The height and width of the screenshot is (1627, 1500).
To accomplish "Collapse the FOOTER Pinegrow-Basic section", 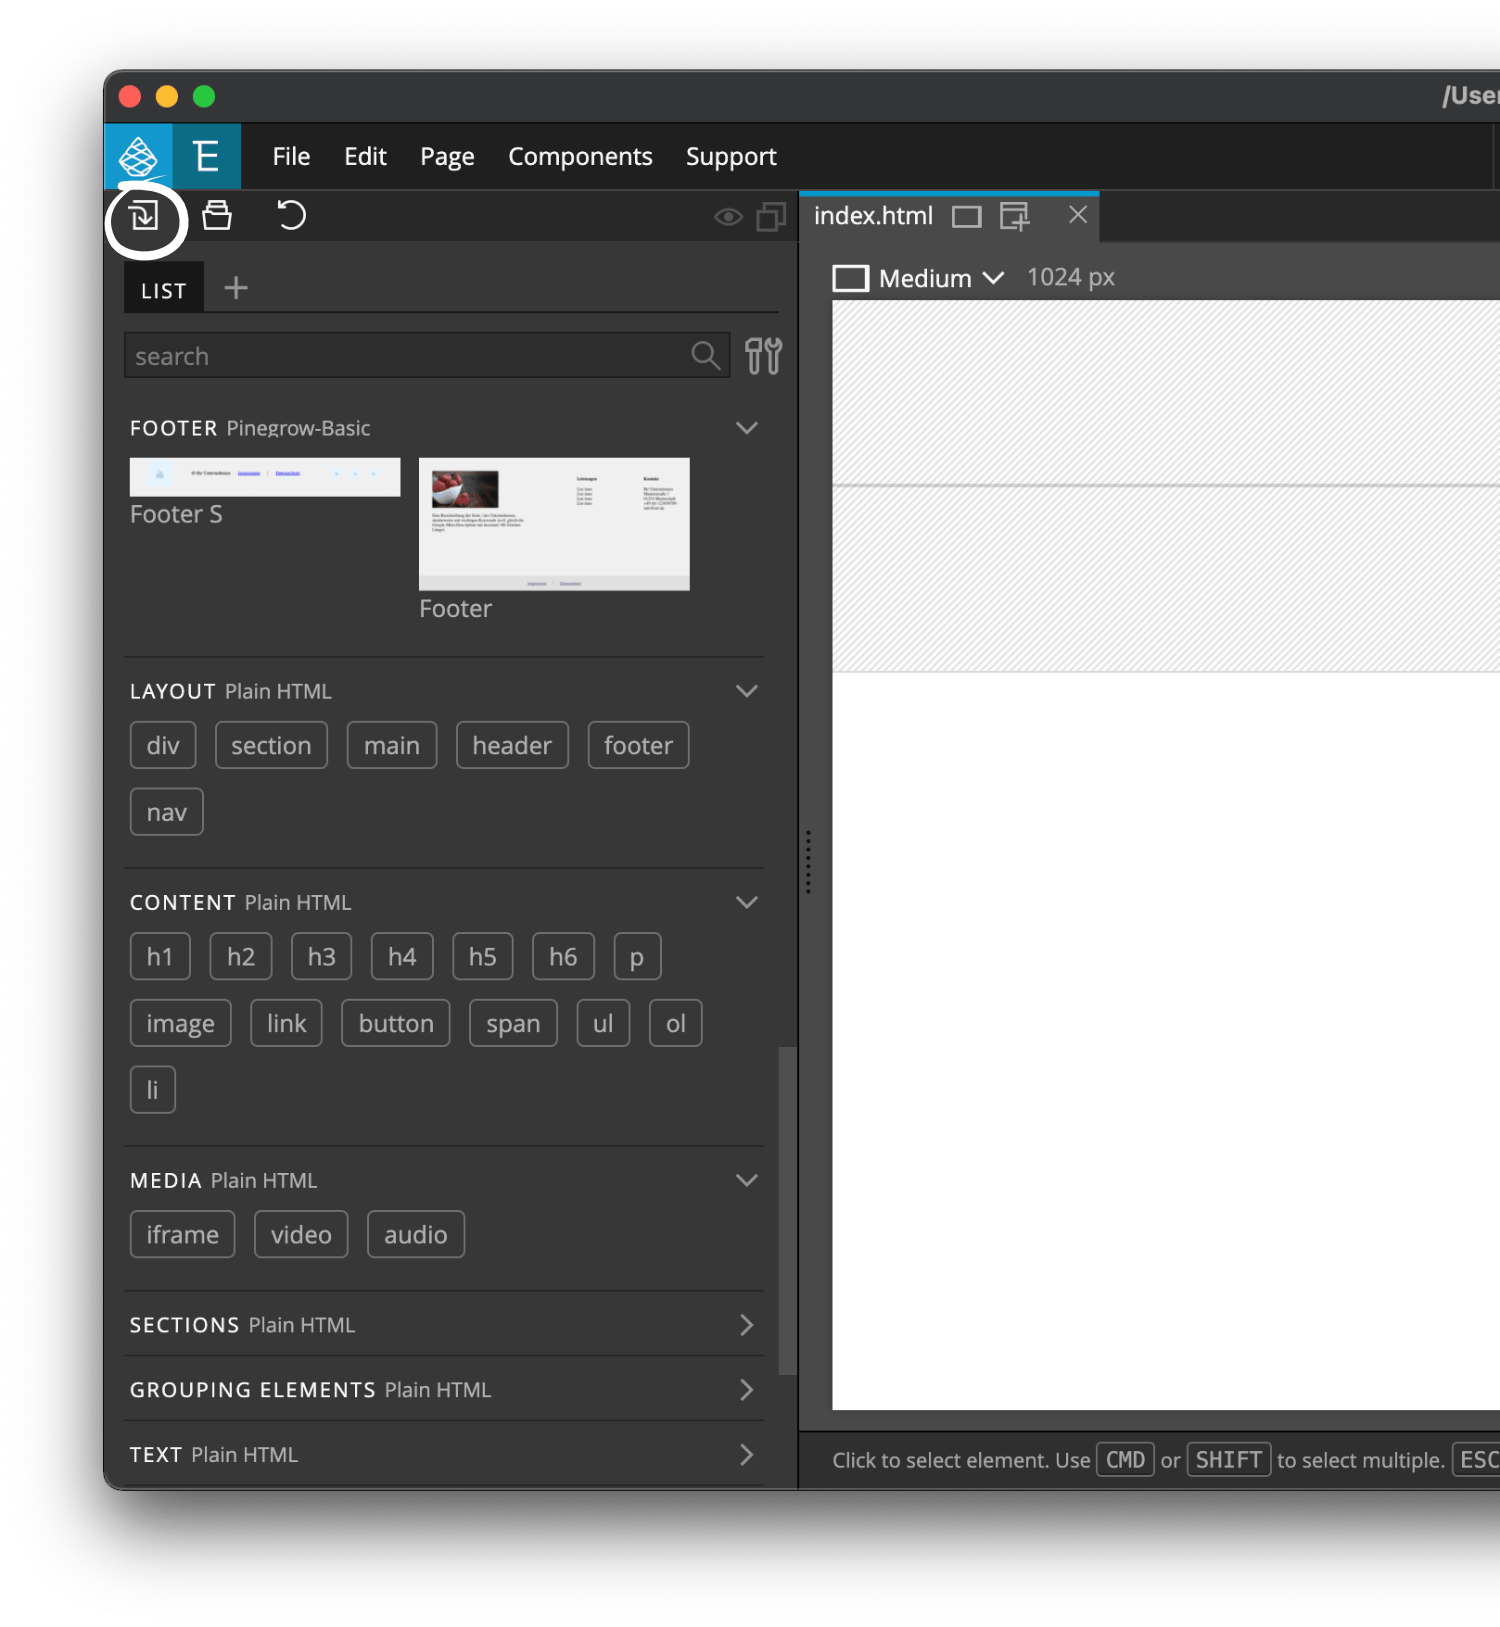I will tap(747, 428).
